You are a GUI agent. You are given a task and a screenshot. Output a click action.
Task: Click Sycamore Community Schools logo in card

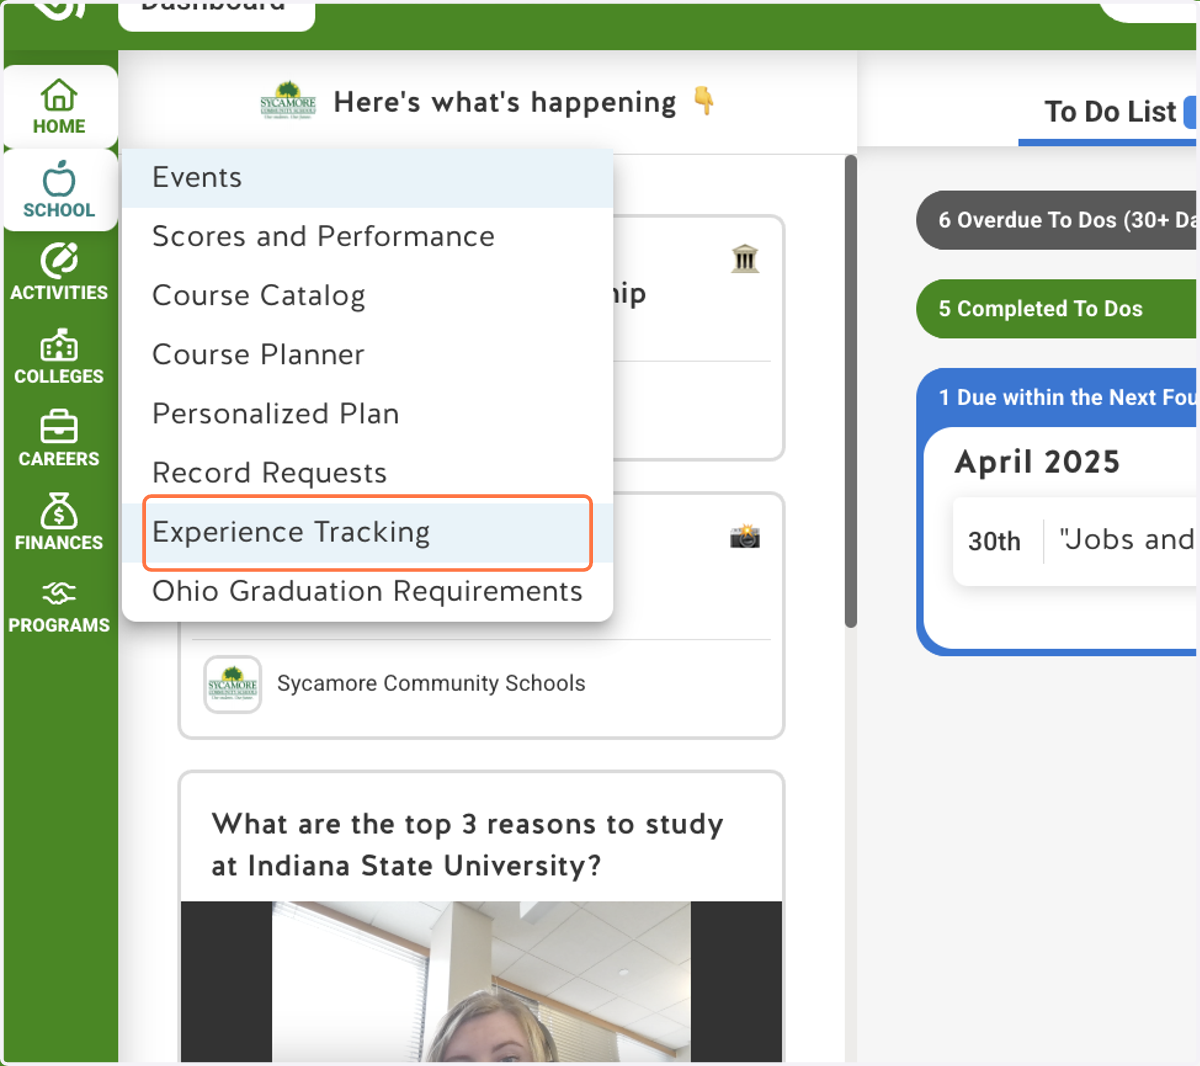tap(233, 684)
